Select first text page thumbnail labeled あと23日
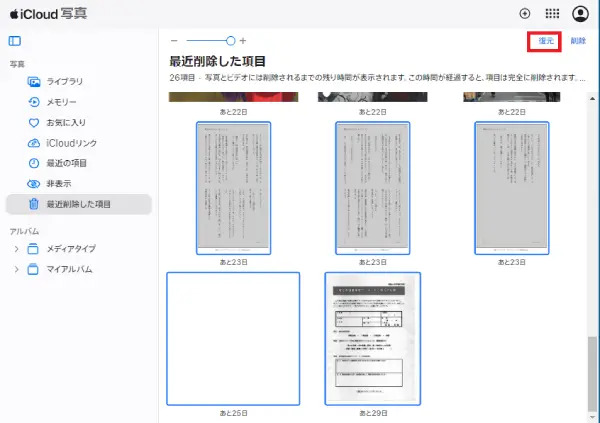 coord(233,188)
